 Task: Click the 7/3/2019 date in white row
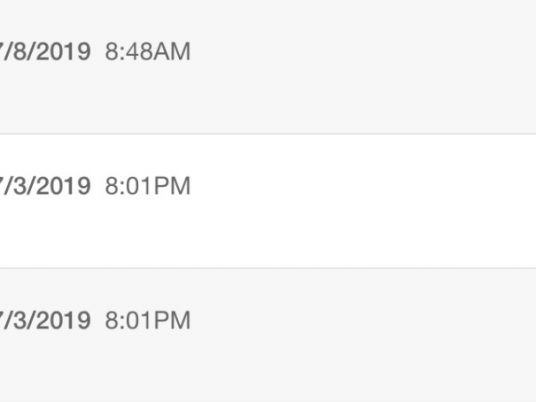pos(45,186)
